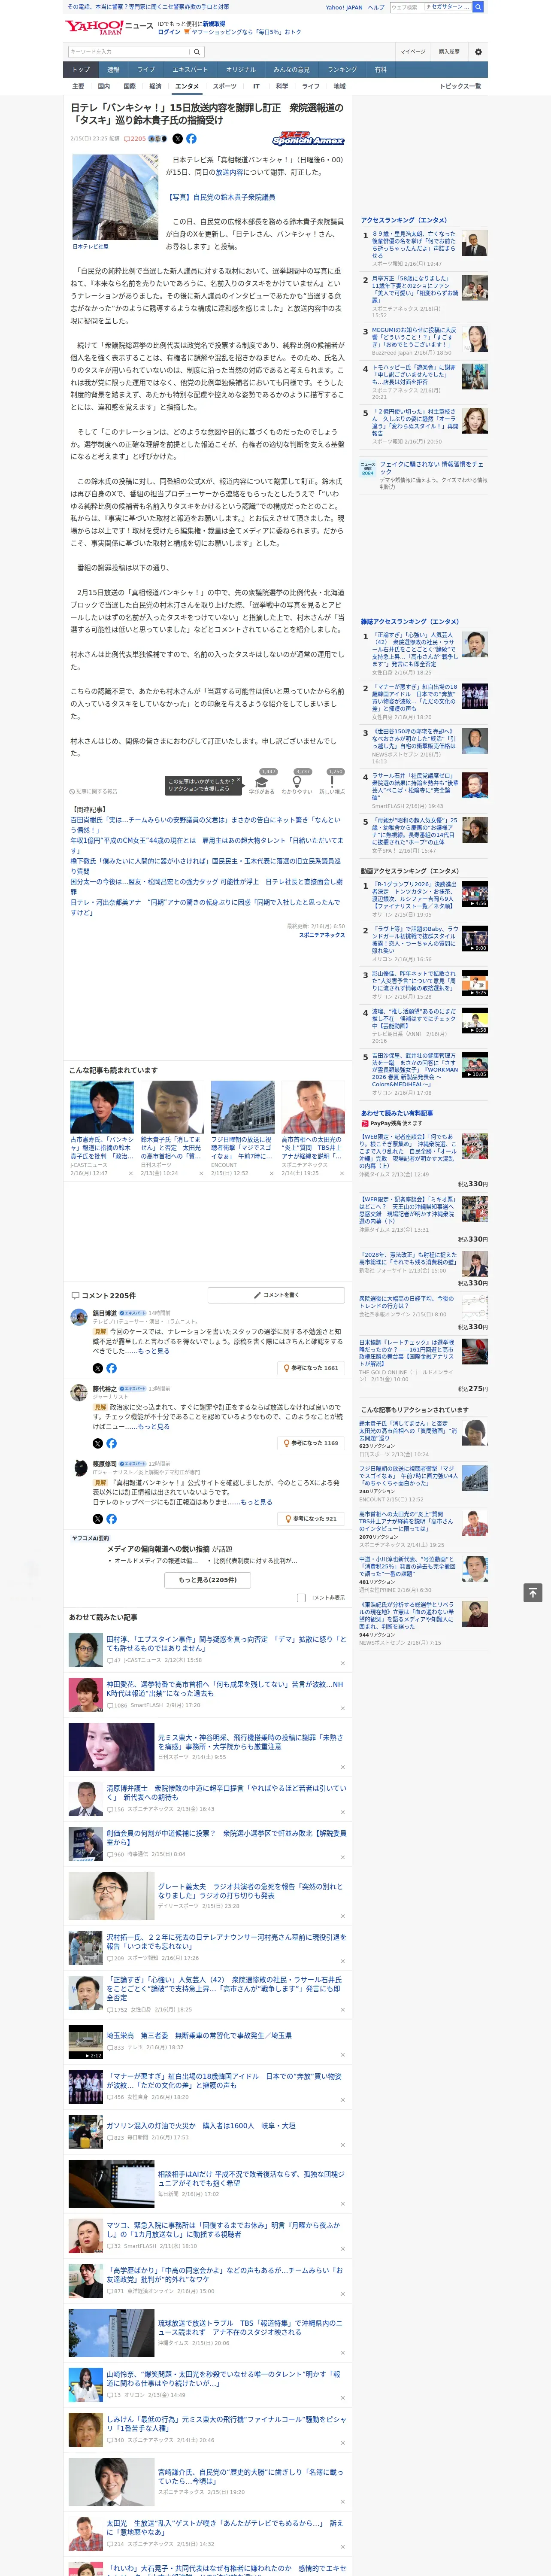Dismiss the 古市憲寿氏 recommended card
551x2576 pixels.
point(131,1174)
